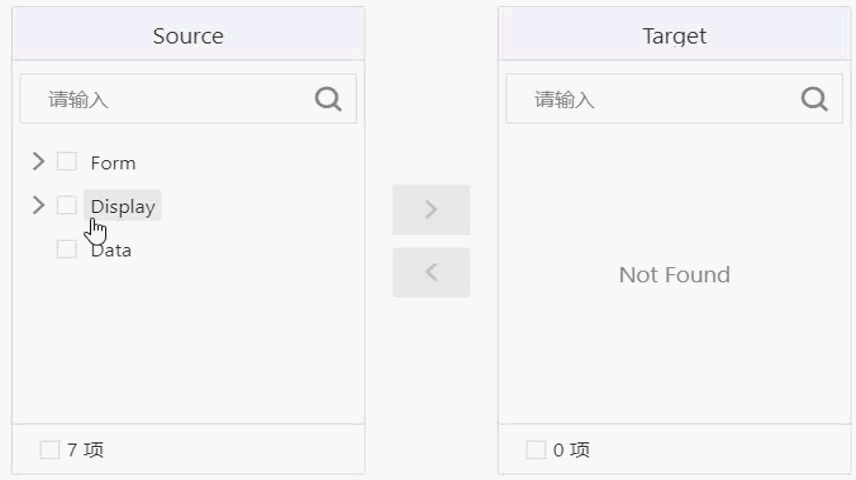Image resolution: width=856 pixels, height=480 pixels.
Task: Click the move-to-target right arrow button
Action: [x=431, y=210]
